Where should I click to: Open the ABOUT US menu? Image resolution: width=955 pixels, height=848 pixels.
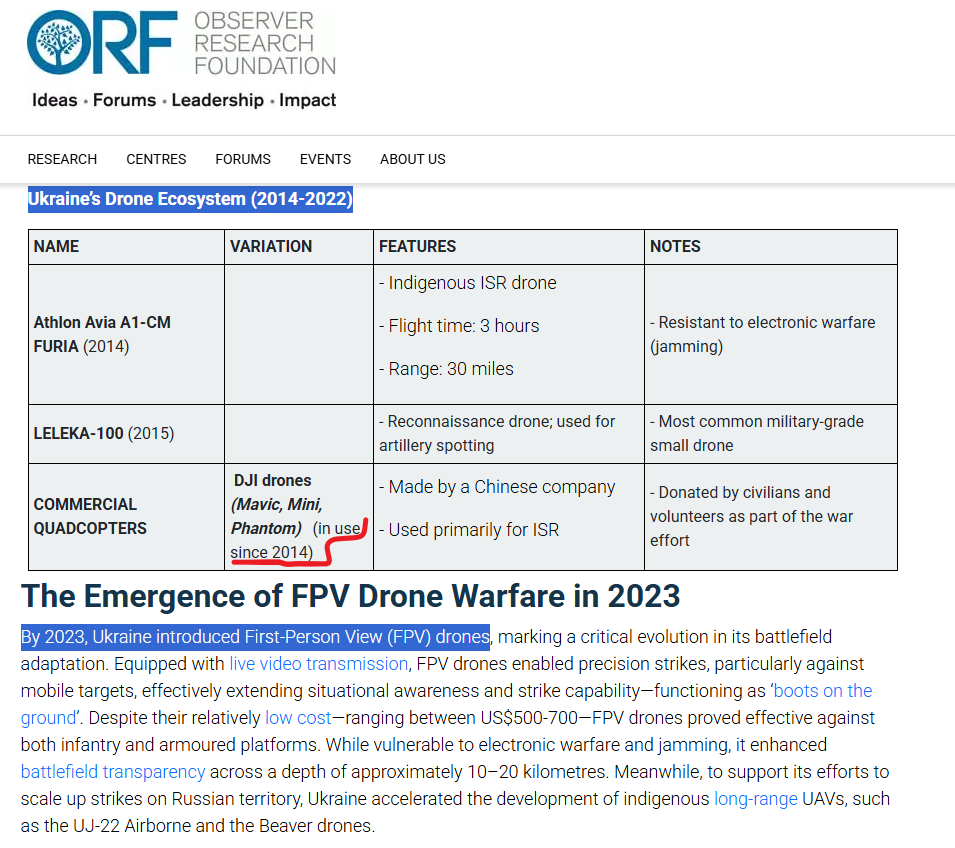[x=413, y=159]
